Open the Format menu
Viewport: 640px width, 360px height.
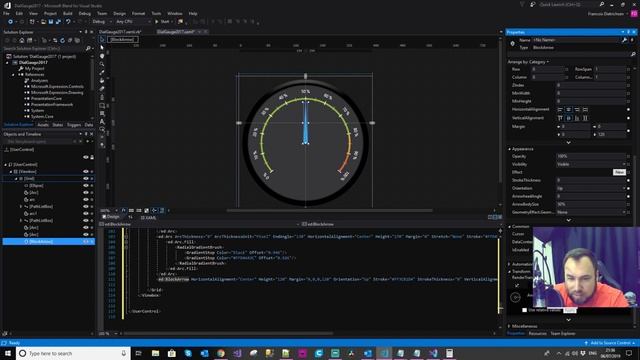click(138, 13)
